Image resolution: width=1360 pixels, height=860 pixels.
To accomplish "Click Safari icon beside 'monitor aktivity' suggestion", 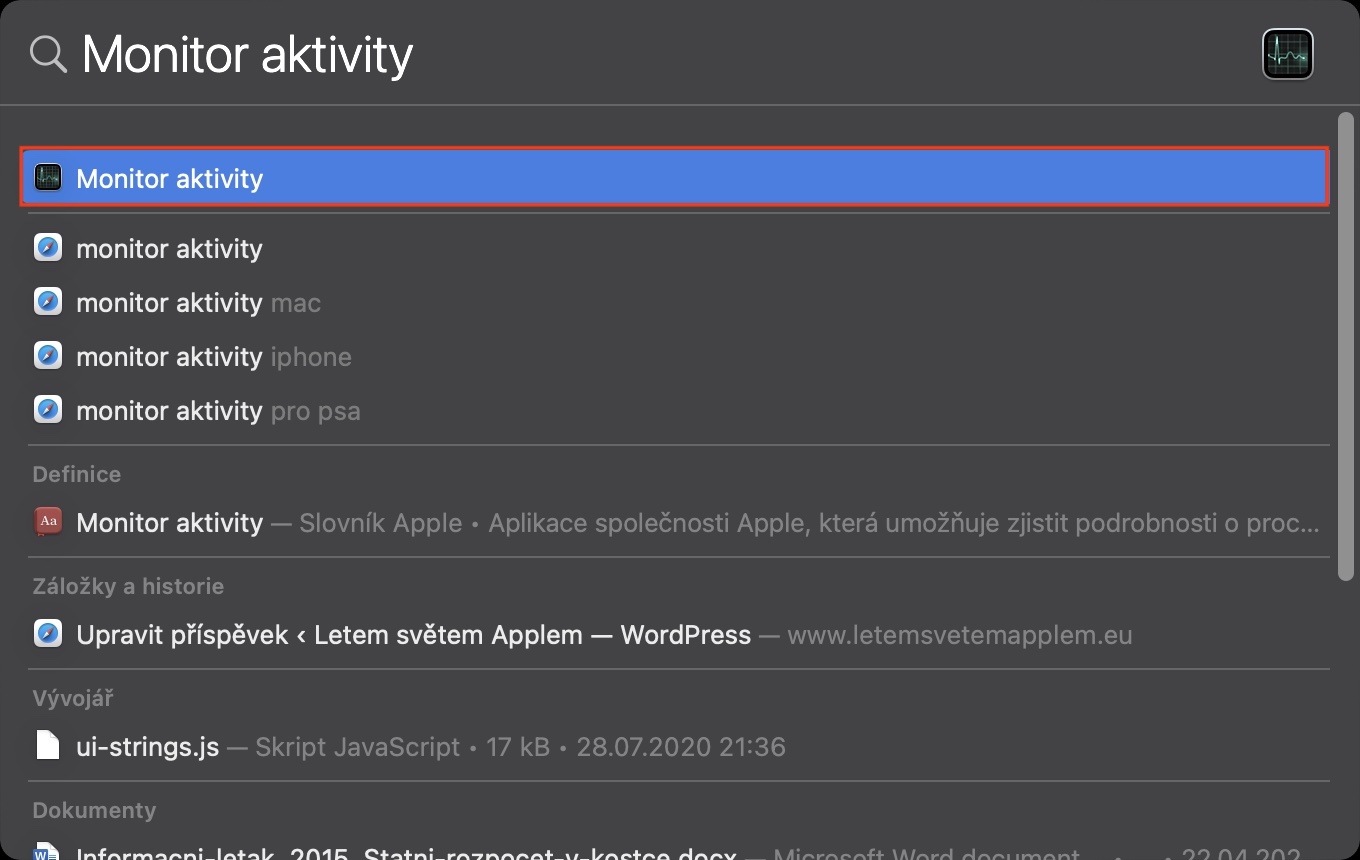I will (48, 248).
